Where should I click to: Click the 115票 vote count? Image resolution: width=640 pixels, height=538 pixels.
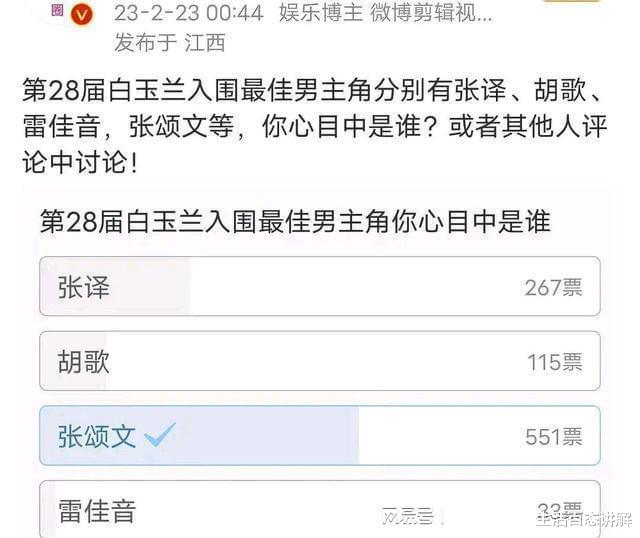coord(554,362)
